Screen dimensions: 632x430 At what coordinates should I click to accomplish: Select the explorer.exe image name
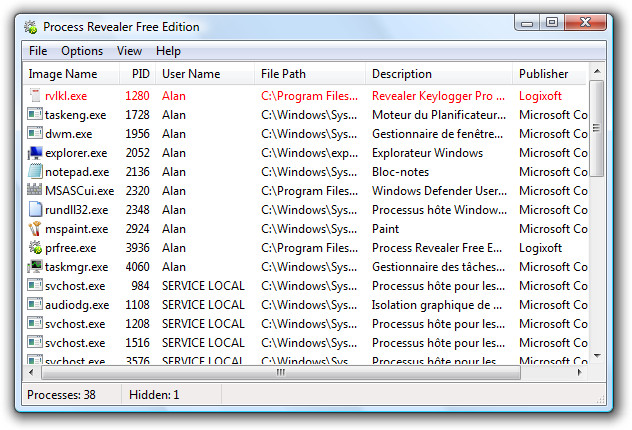[x=76, y=153]
